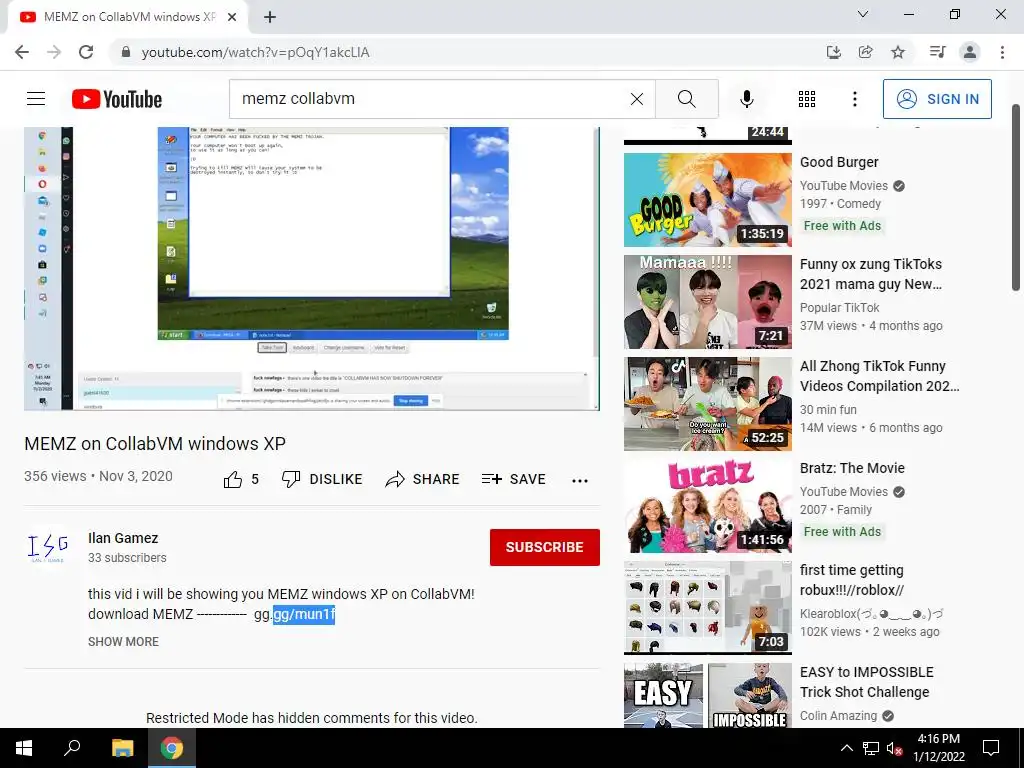Viewport: 1024px width, 768px height.
Task: Open Chrome three-dot menu
Action: click(x=1002, y=52)
